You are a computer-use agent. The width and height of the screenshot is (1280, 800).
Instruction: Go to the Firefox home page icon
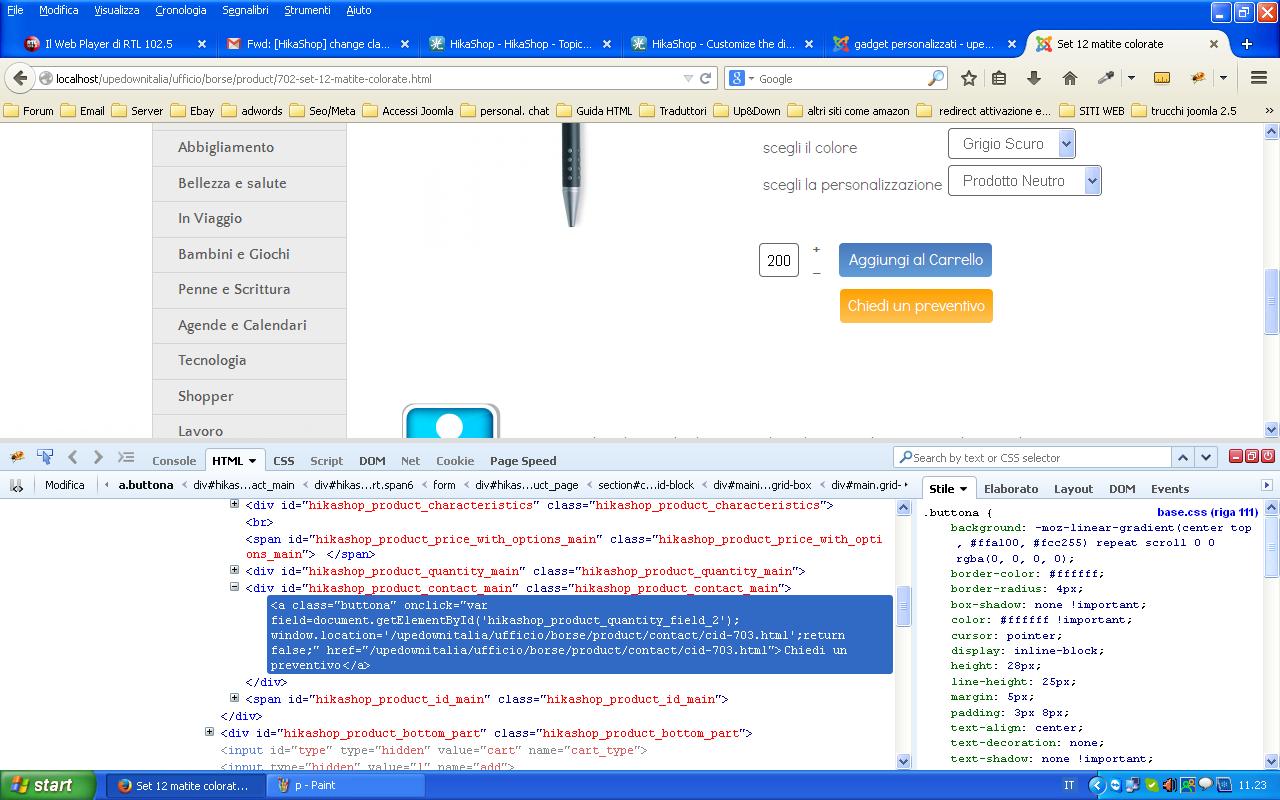(1070, 78)
